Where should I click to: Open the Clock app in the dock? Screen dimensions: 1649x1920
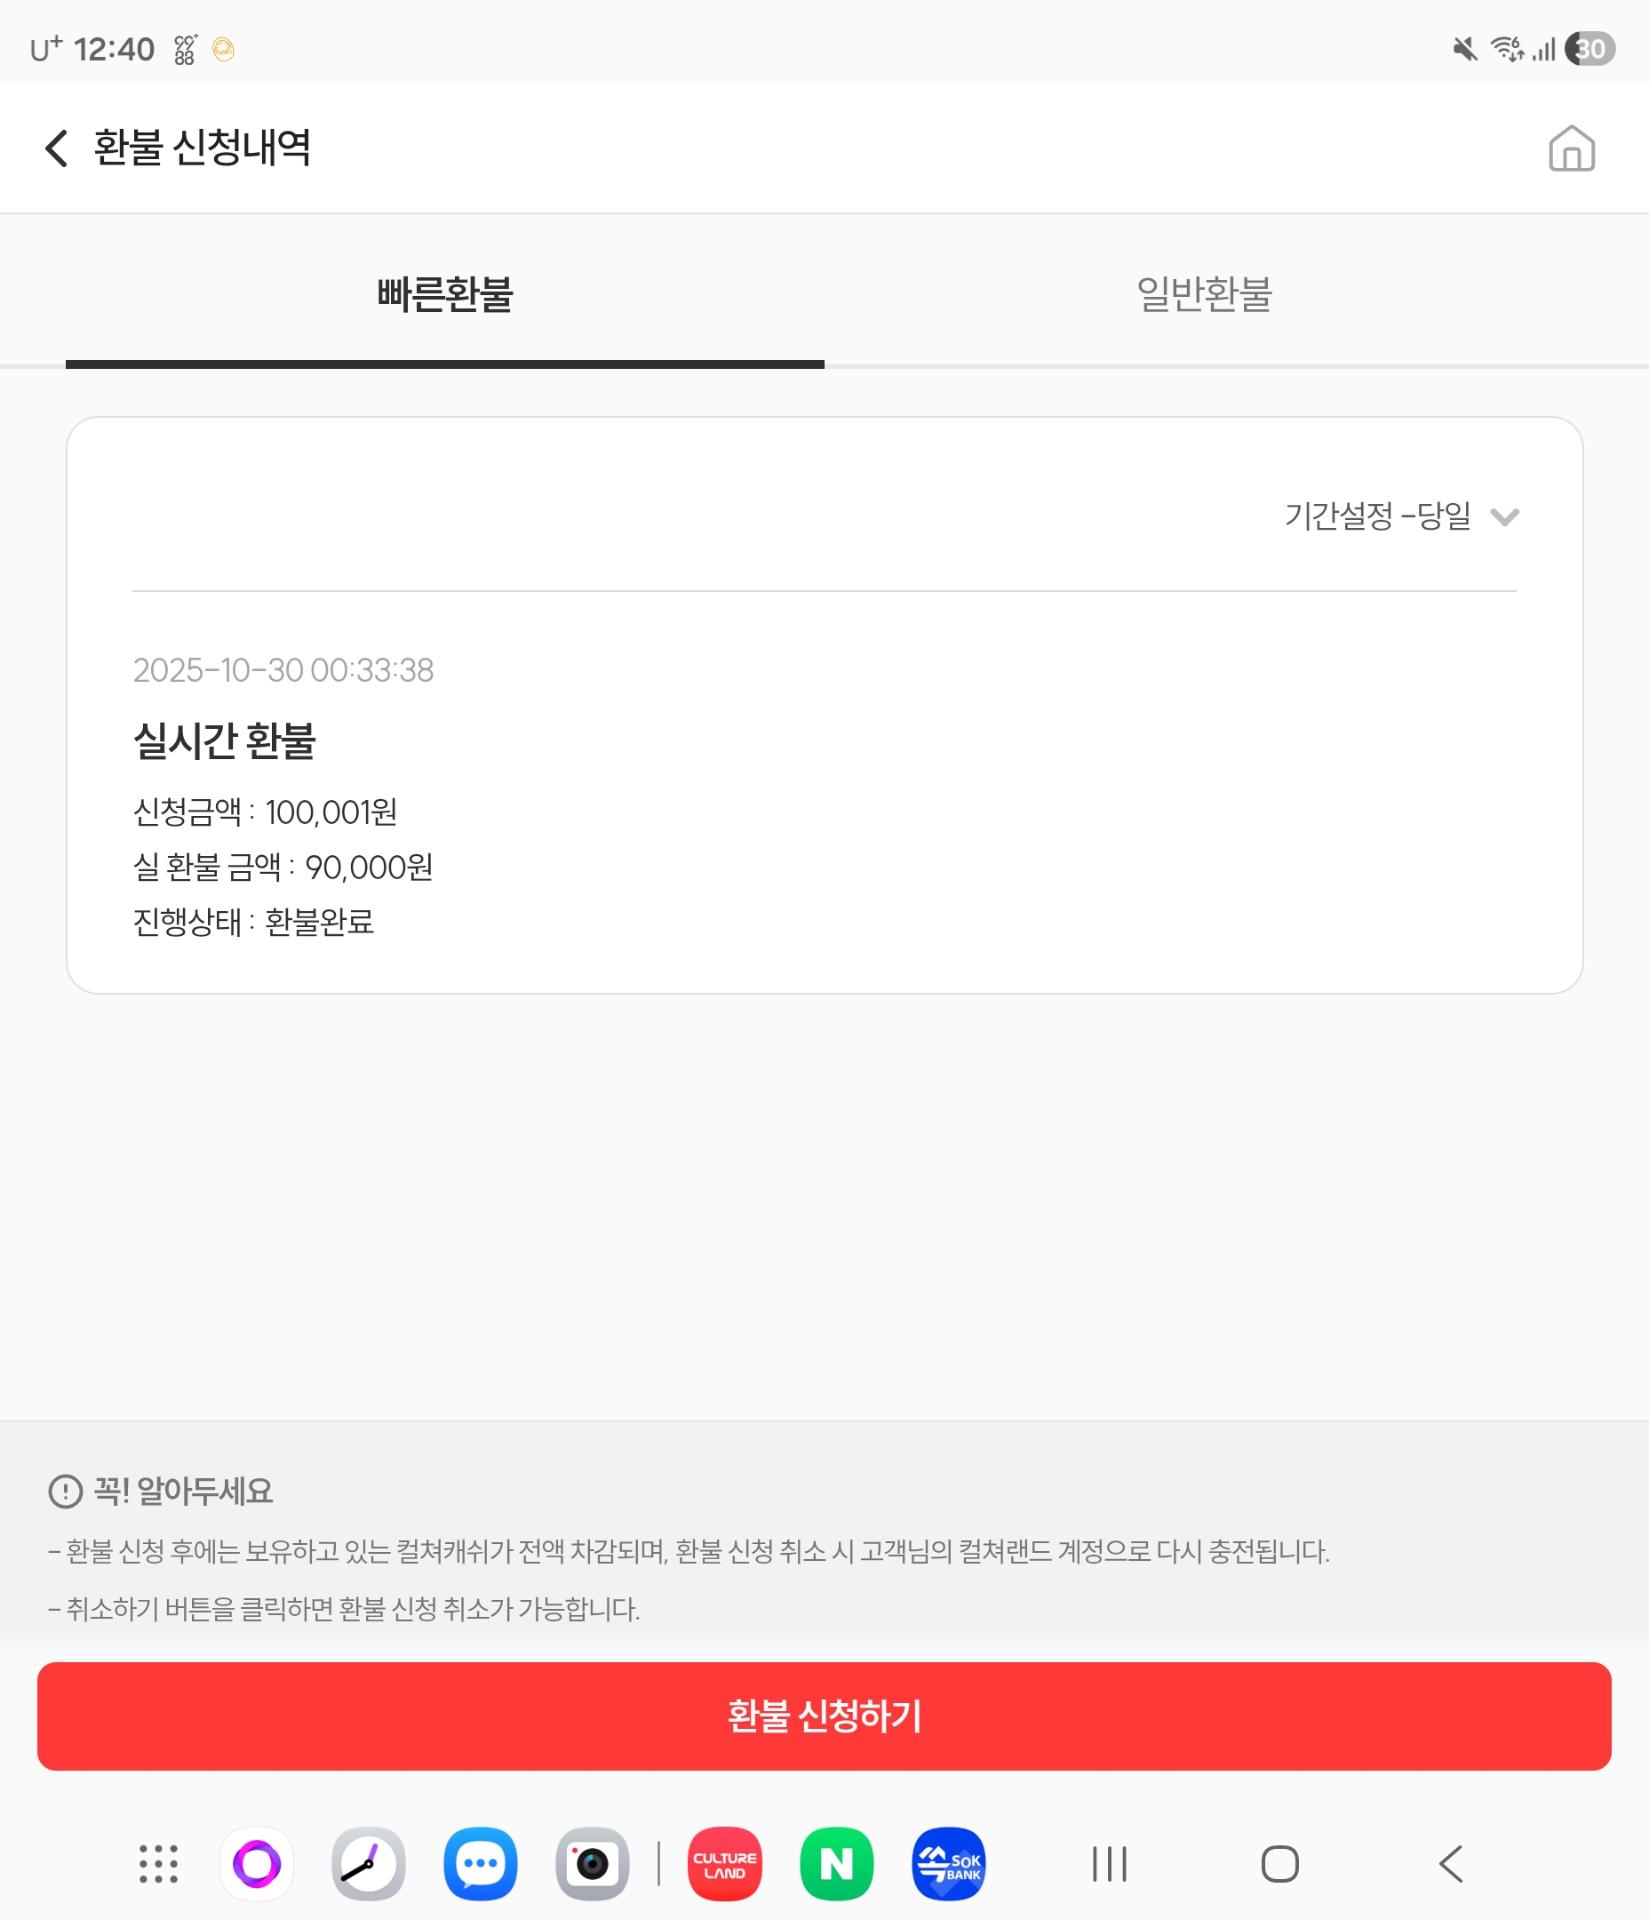[x=369, y=1864]
